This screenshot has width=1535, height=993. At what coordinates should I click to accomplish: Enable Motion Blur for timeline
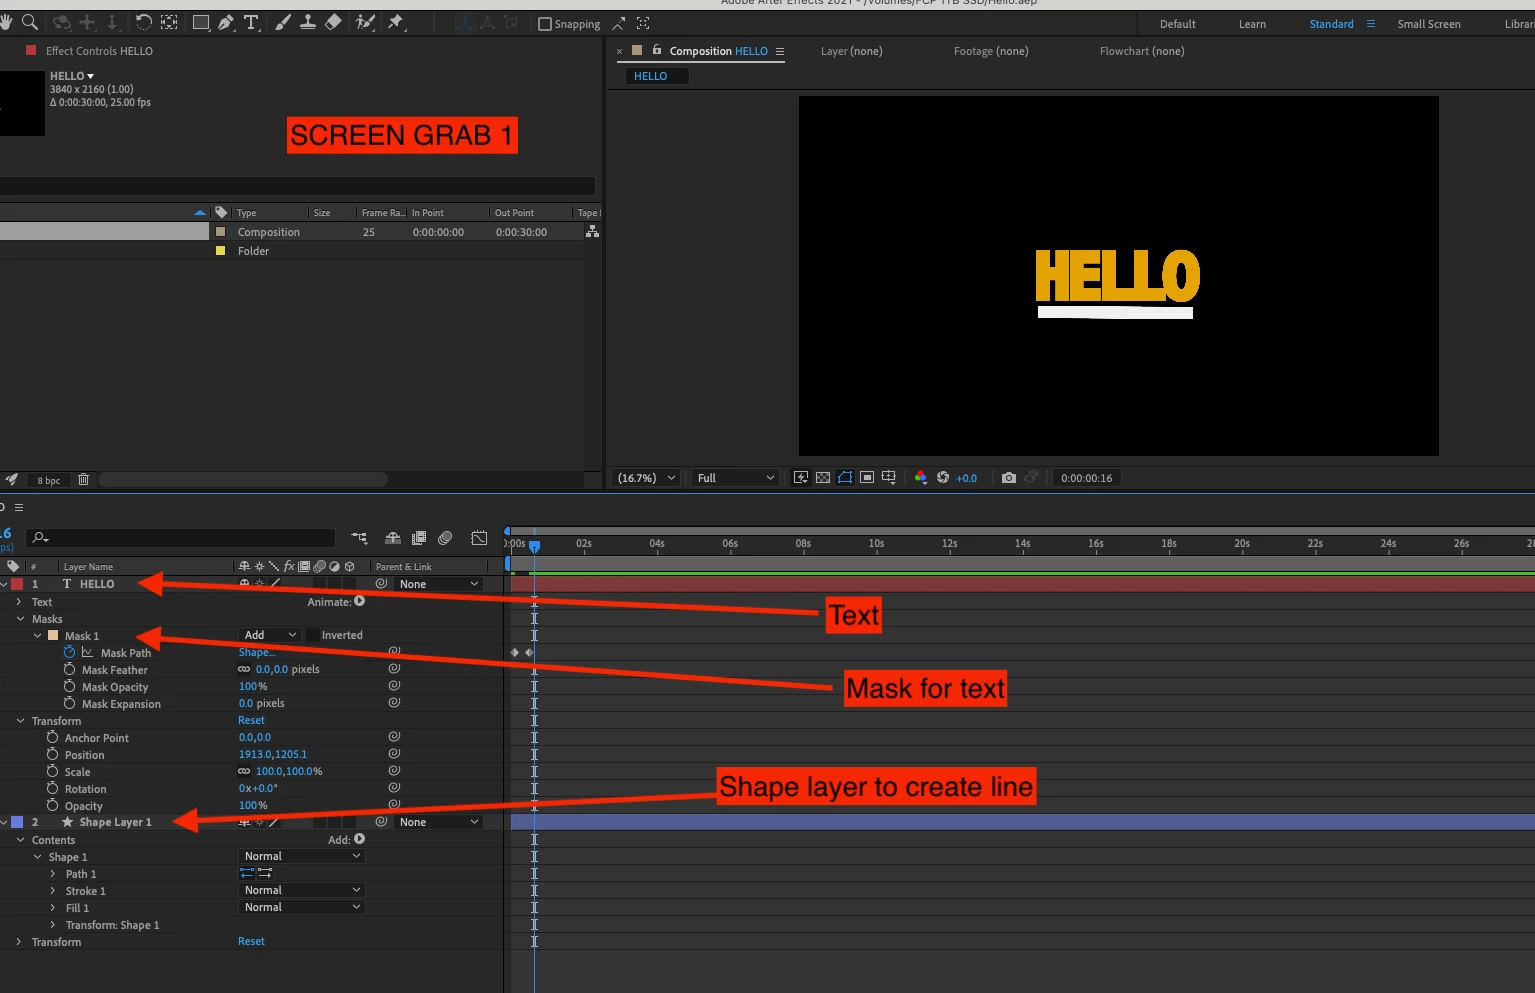click(445, 538)
